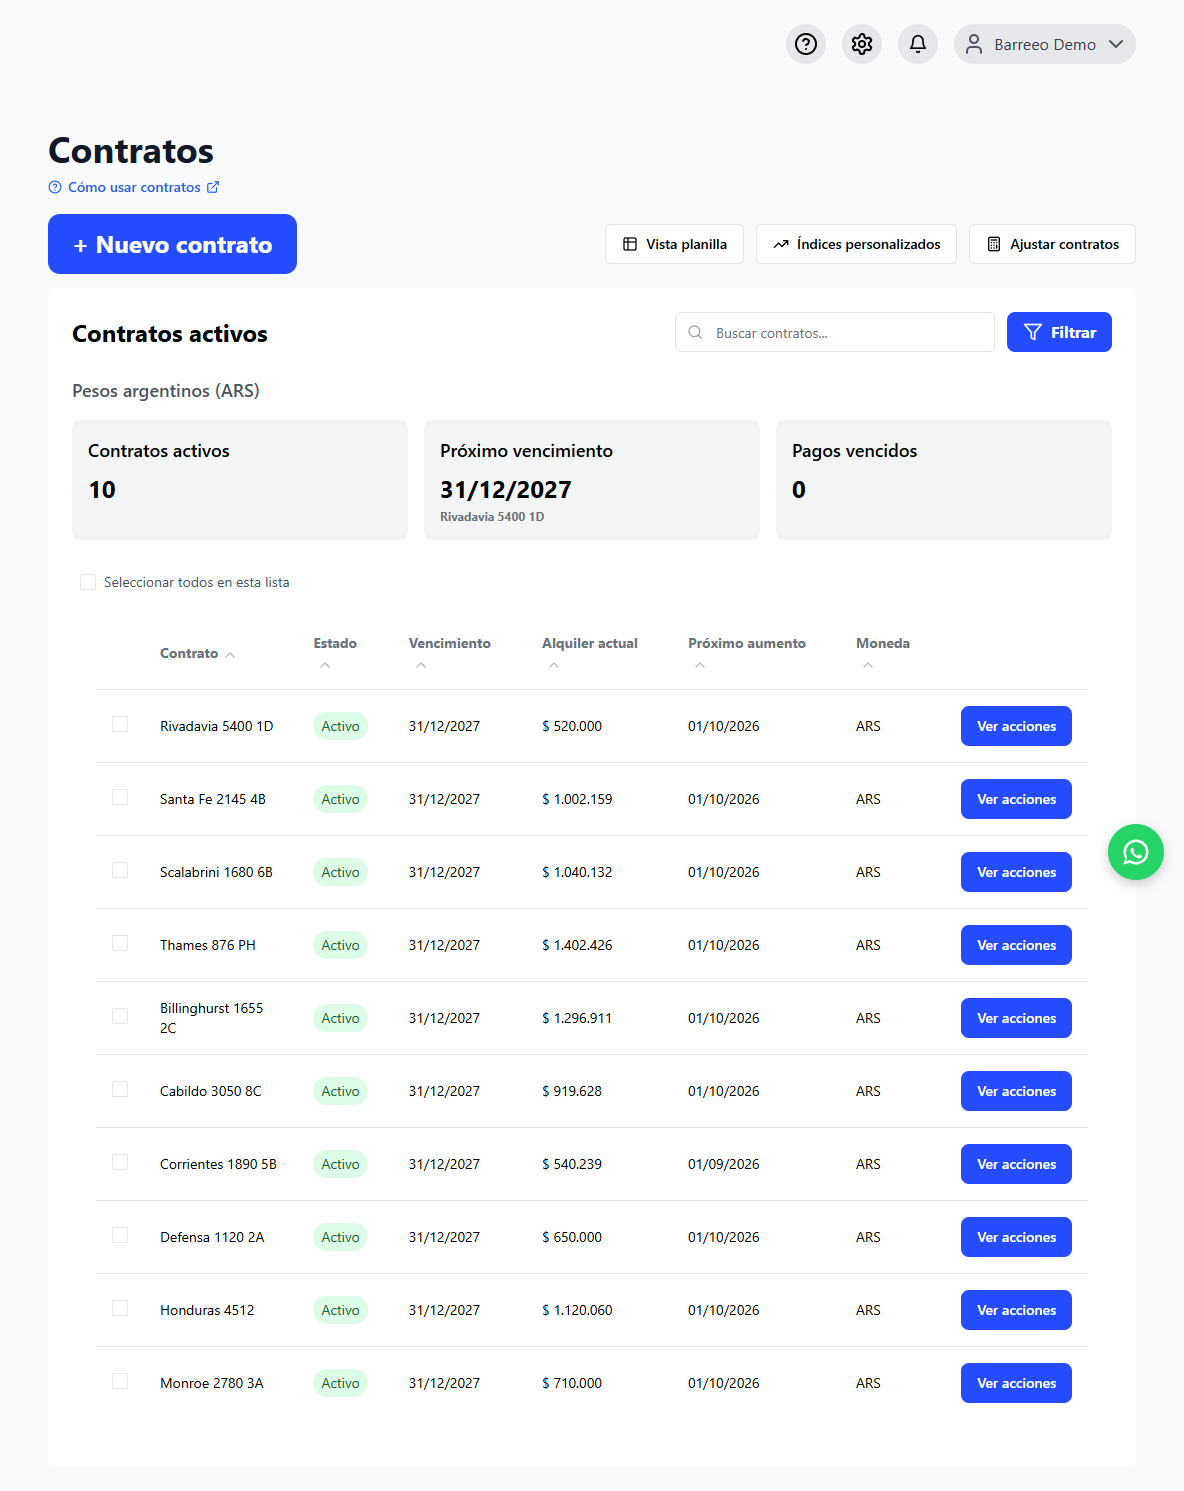Check Seleccionar todos en esta lista
Viewport: 1184px width, 1491px height.
(x=88, y=582)
